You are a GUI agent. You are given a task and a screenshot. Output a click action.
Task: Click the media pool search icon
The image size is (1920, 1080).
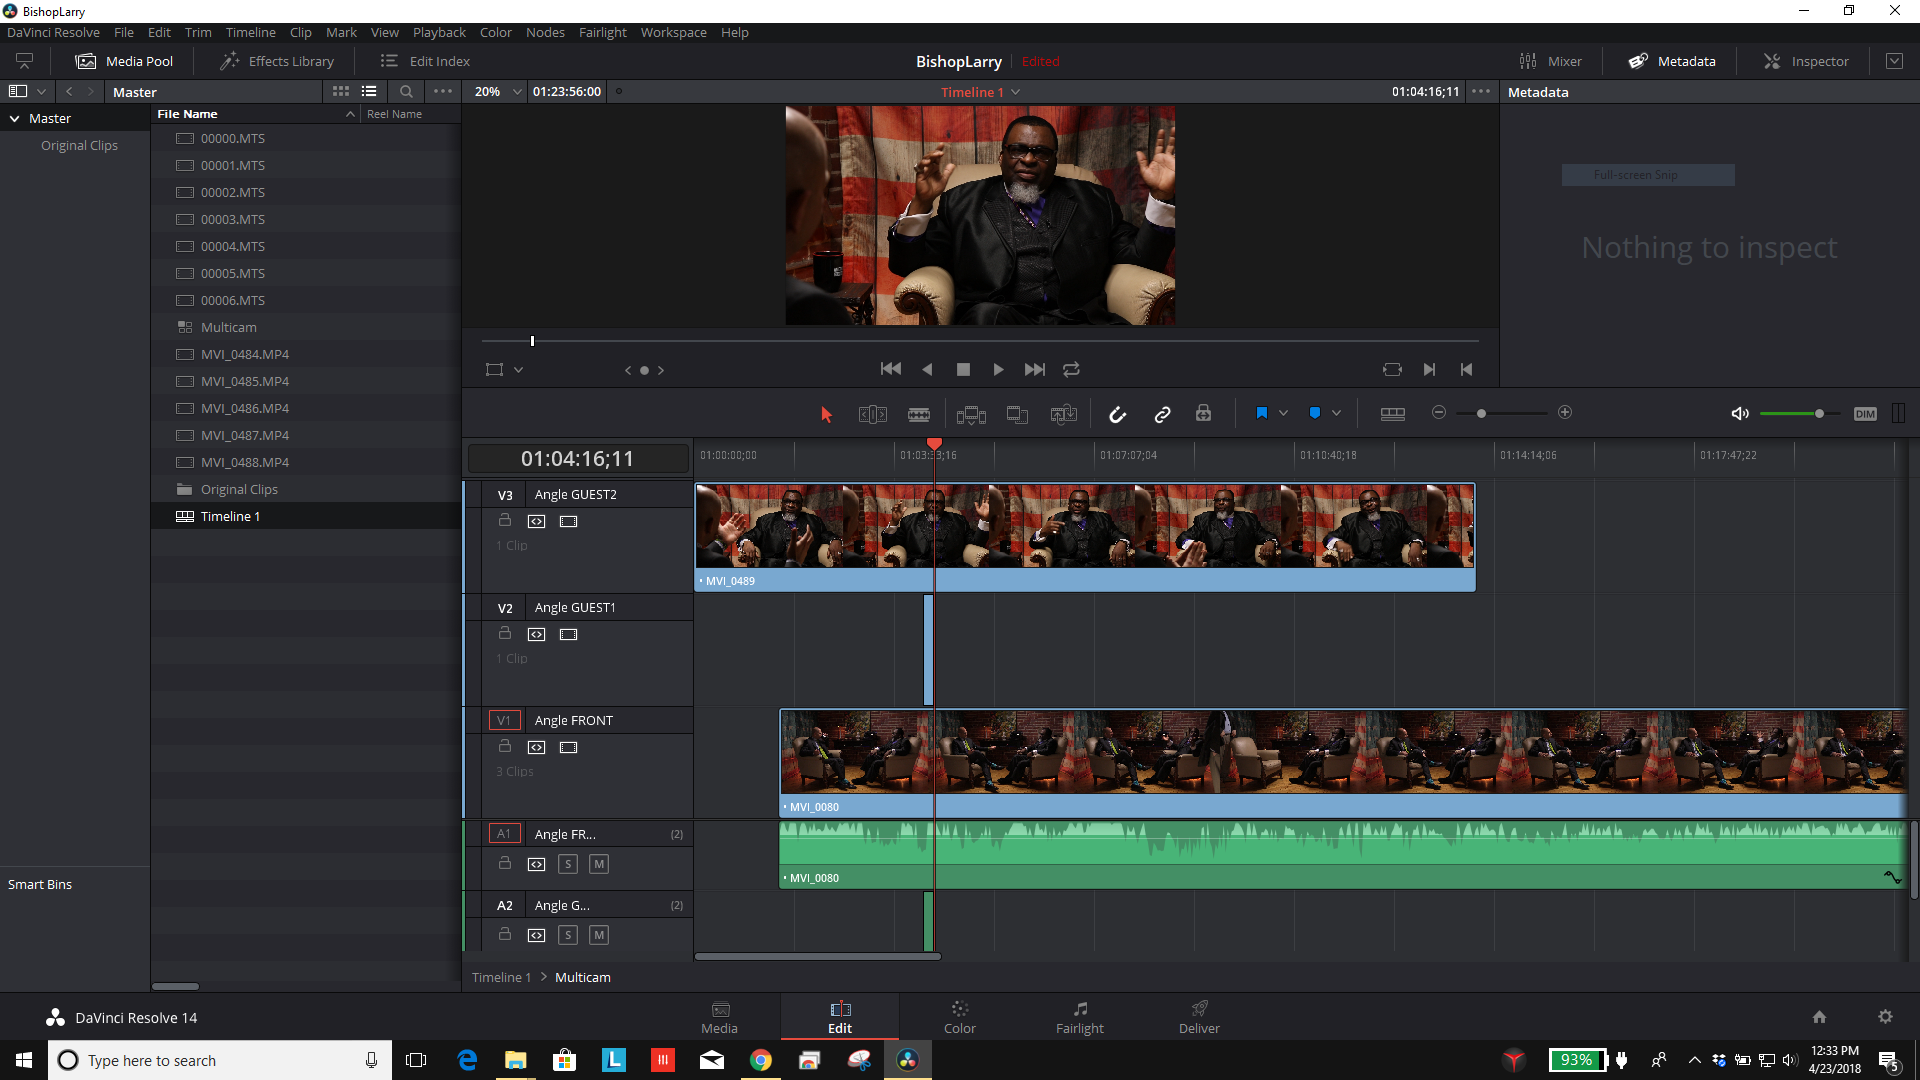click(x=406, y=91)
